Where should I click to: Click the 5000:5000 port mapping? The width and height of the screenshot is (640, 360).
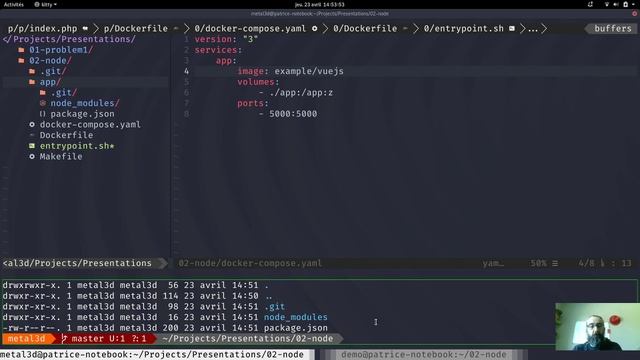(x=293, y=113)
